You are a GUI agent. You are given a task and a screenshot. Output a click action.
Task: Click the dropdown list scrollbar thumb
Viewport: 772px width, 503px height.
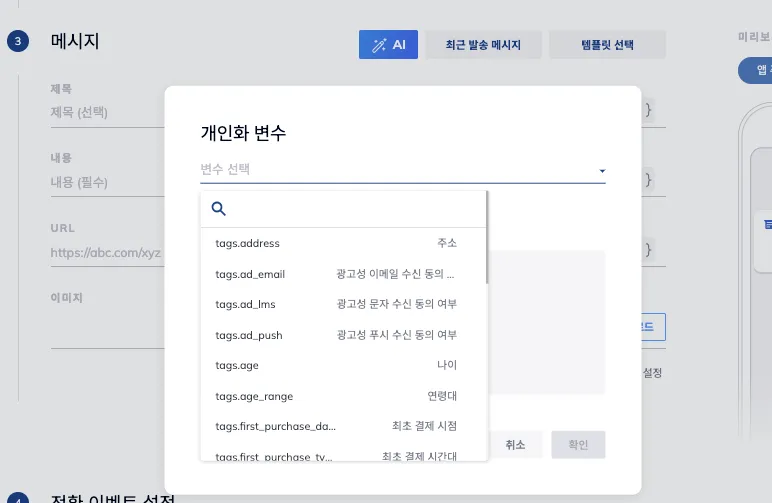pos(486,237)
